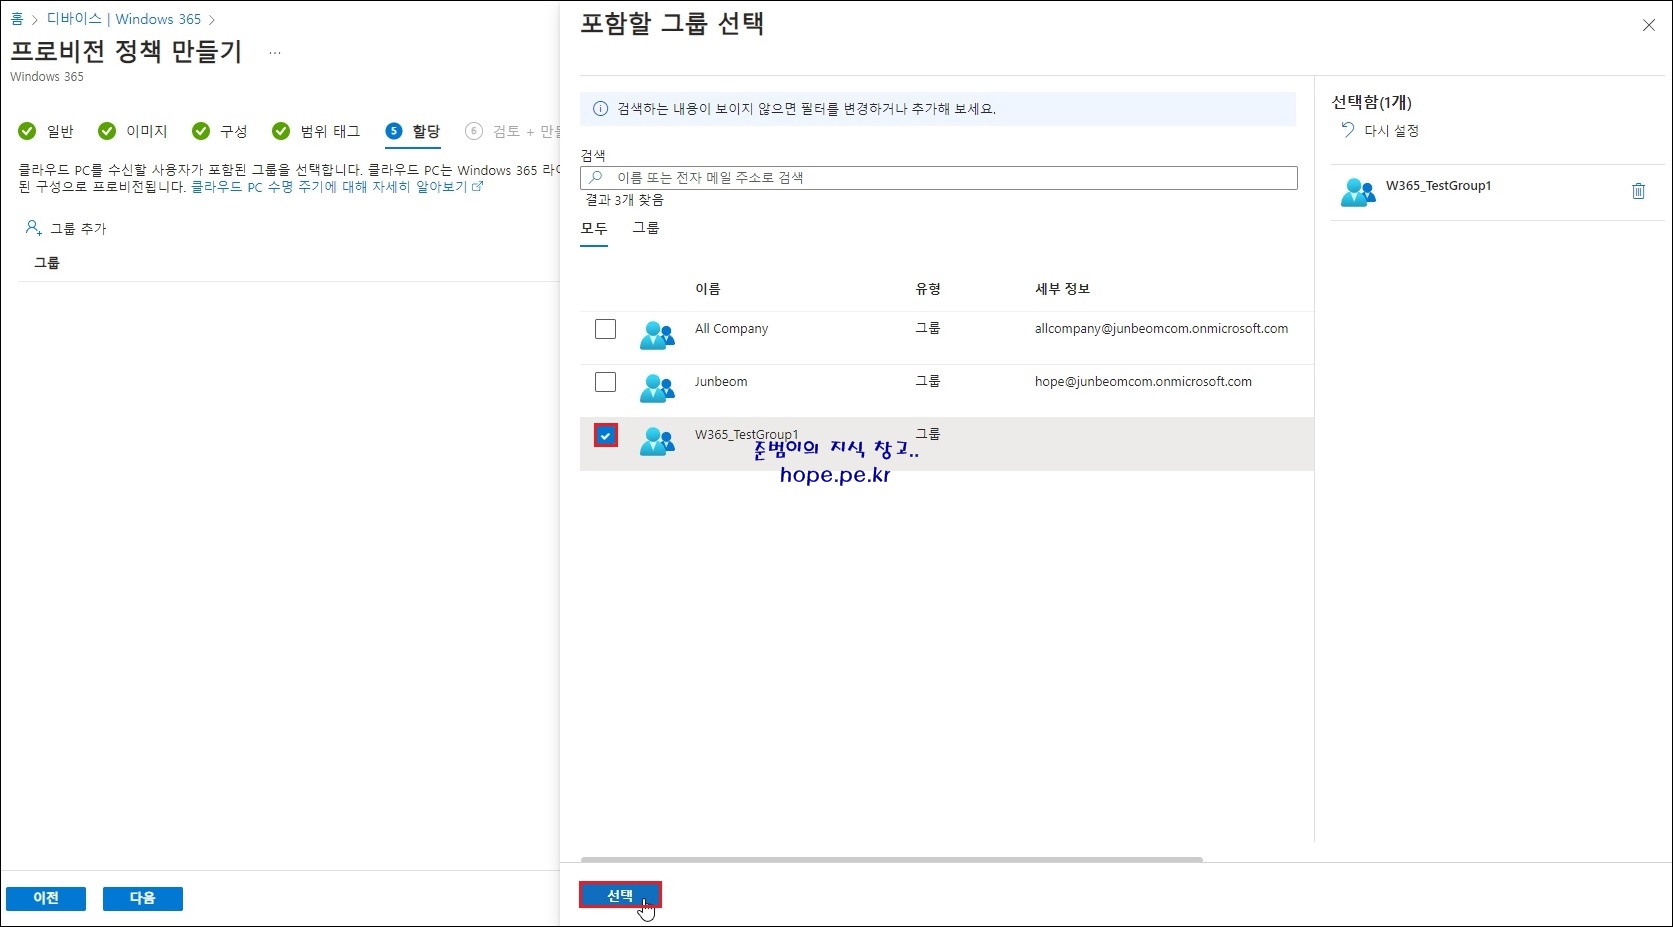Click the All Company name text
This screenshot has width=1673, height=927.
pos(732,329)
